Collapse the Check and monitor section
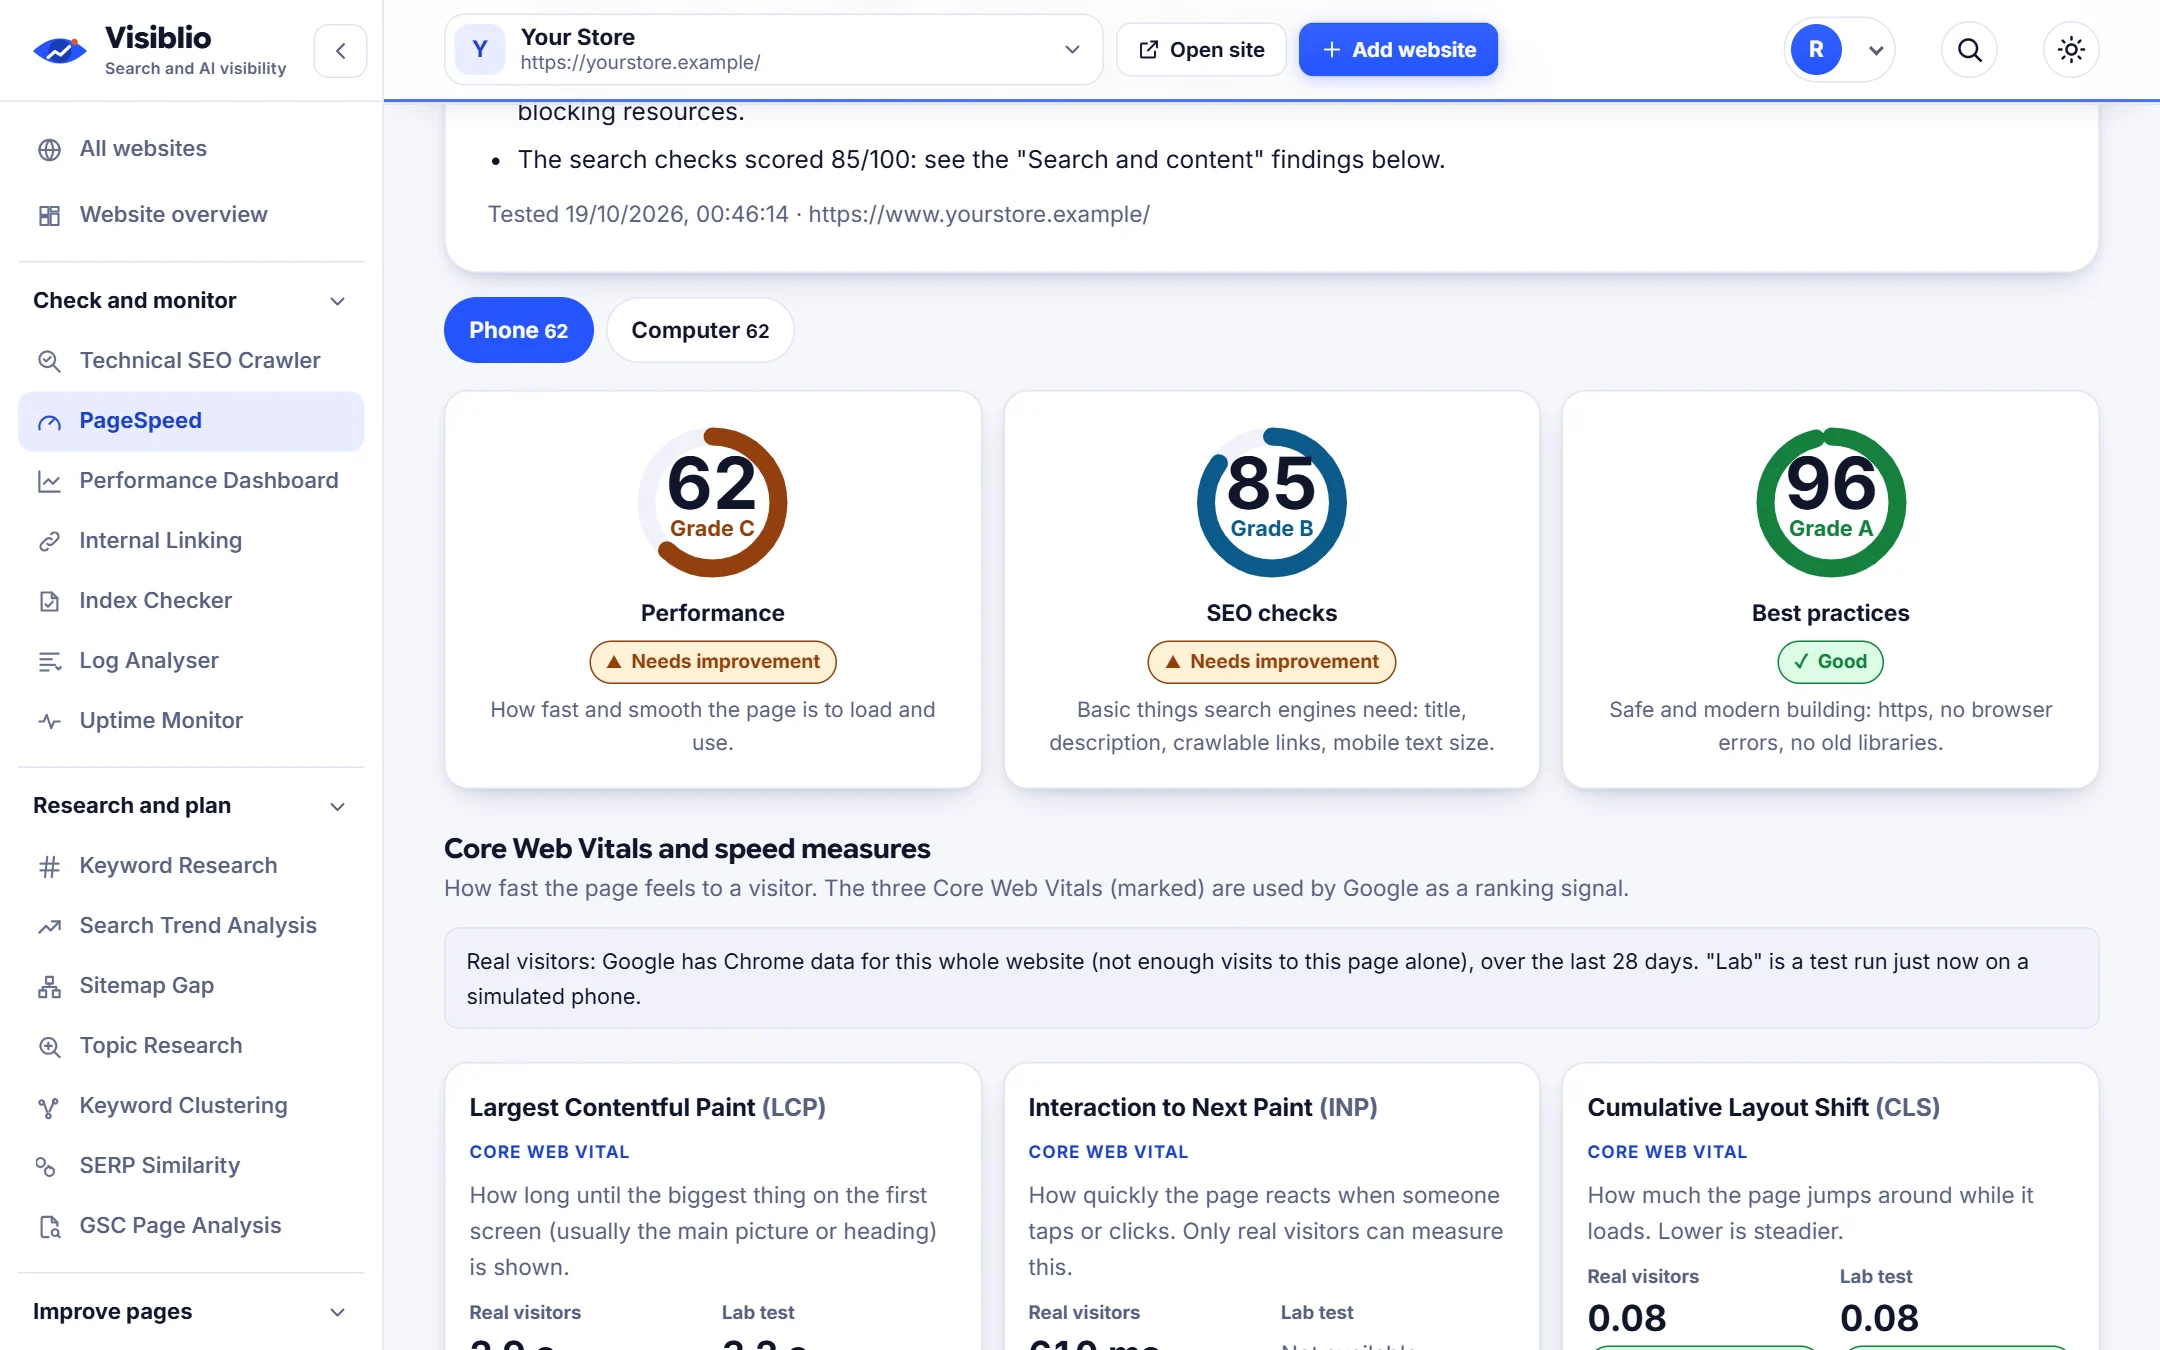 [x=191, y=301]
